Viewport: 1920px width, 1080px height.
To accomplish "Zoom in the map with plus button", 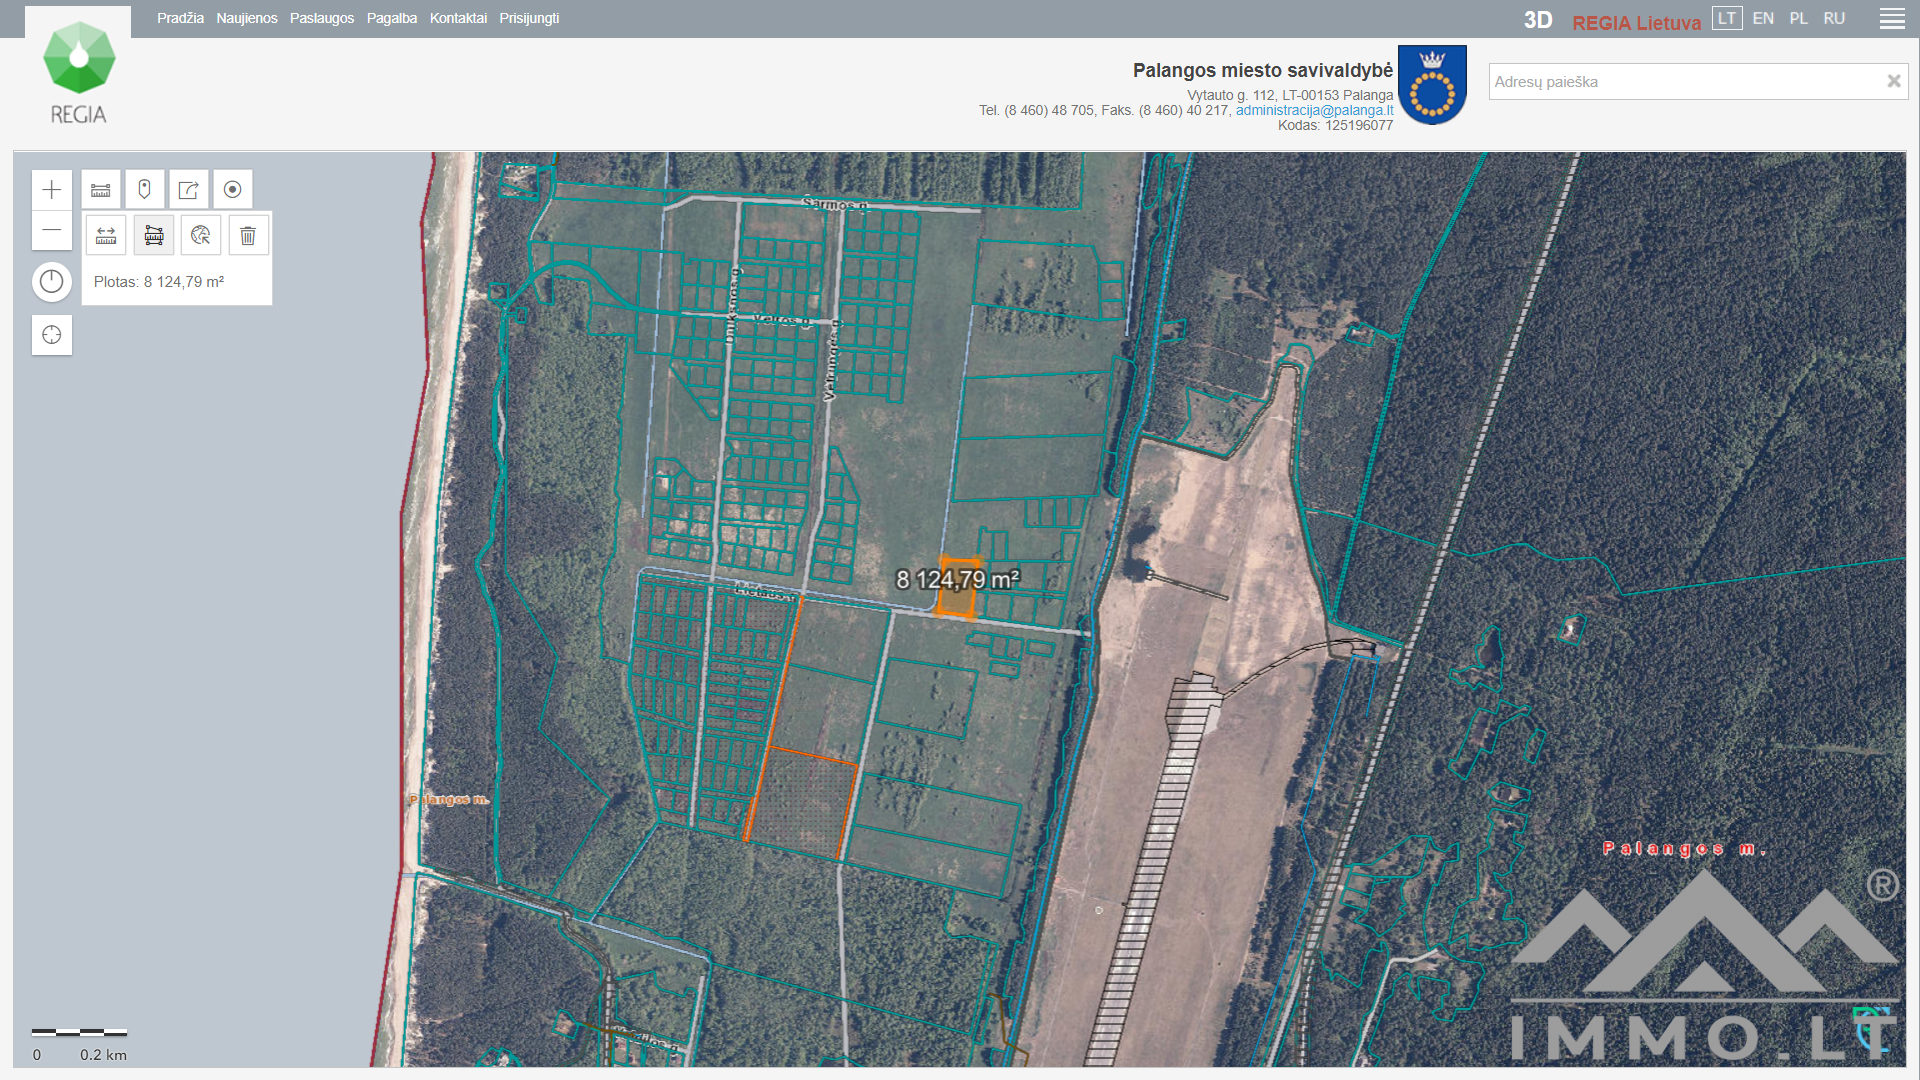I will 52,190.
